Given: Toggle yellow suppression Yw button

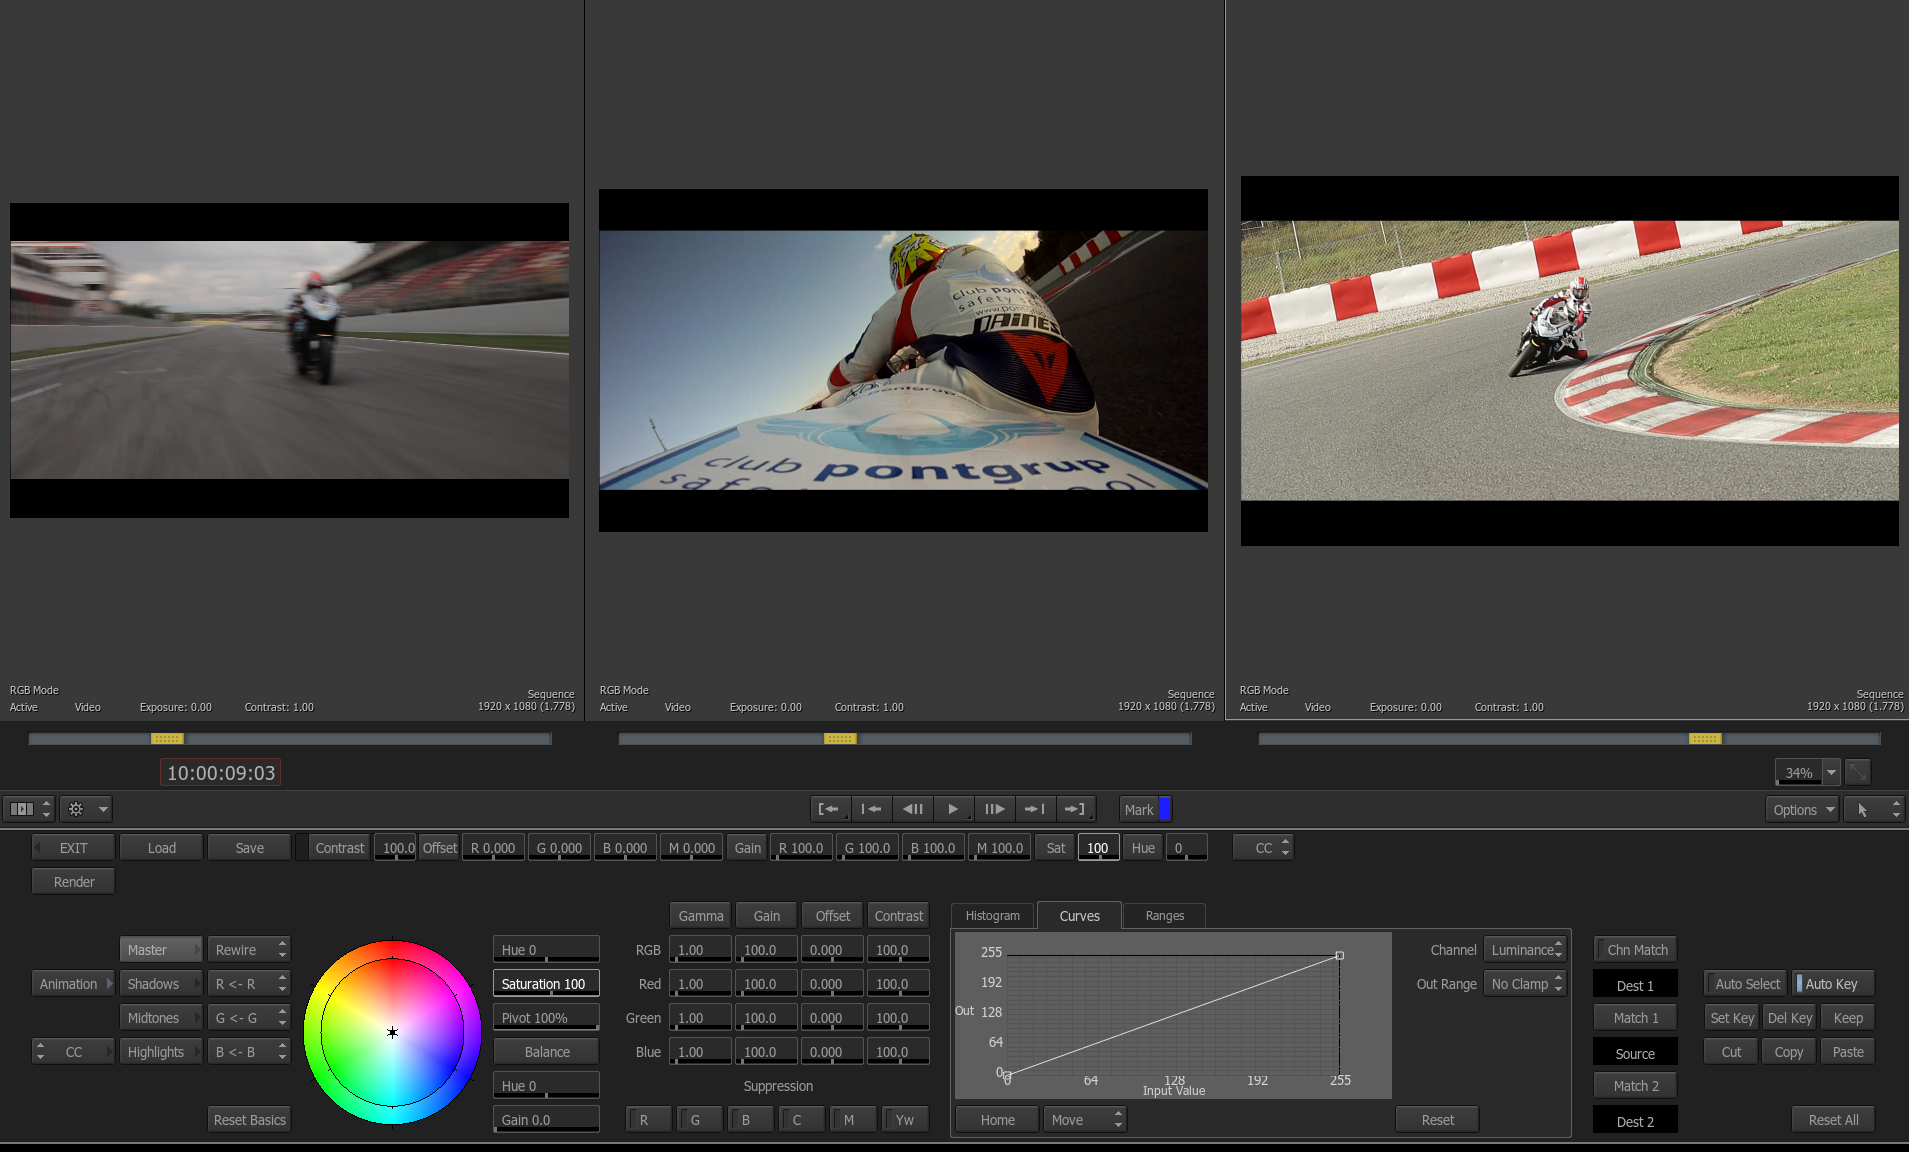Looking at the screenshot, I should tap(906, 1120).
